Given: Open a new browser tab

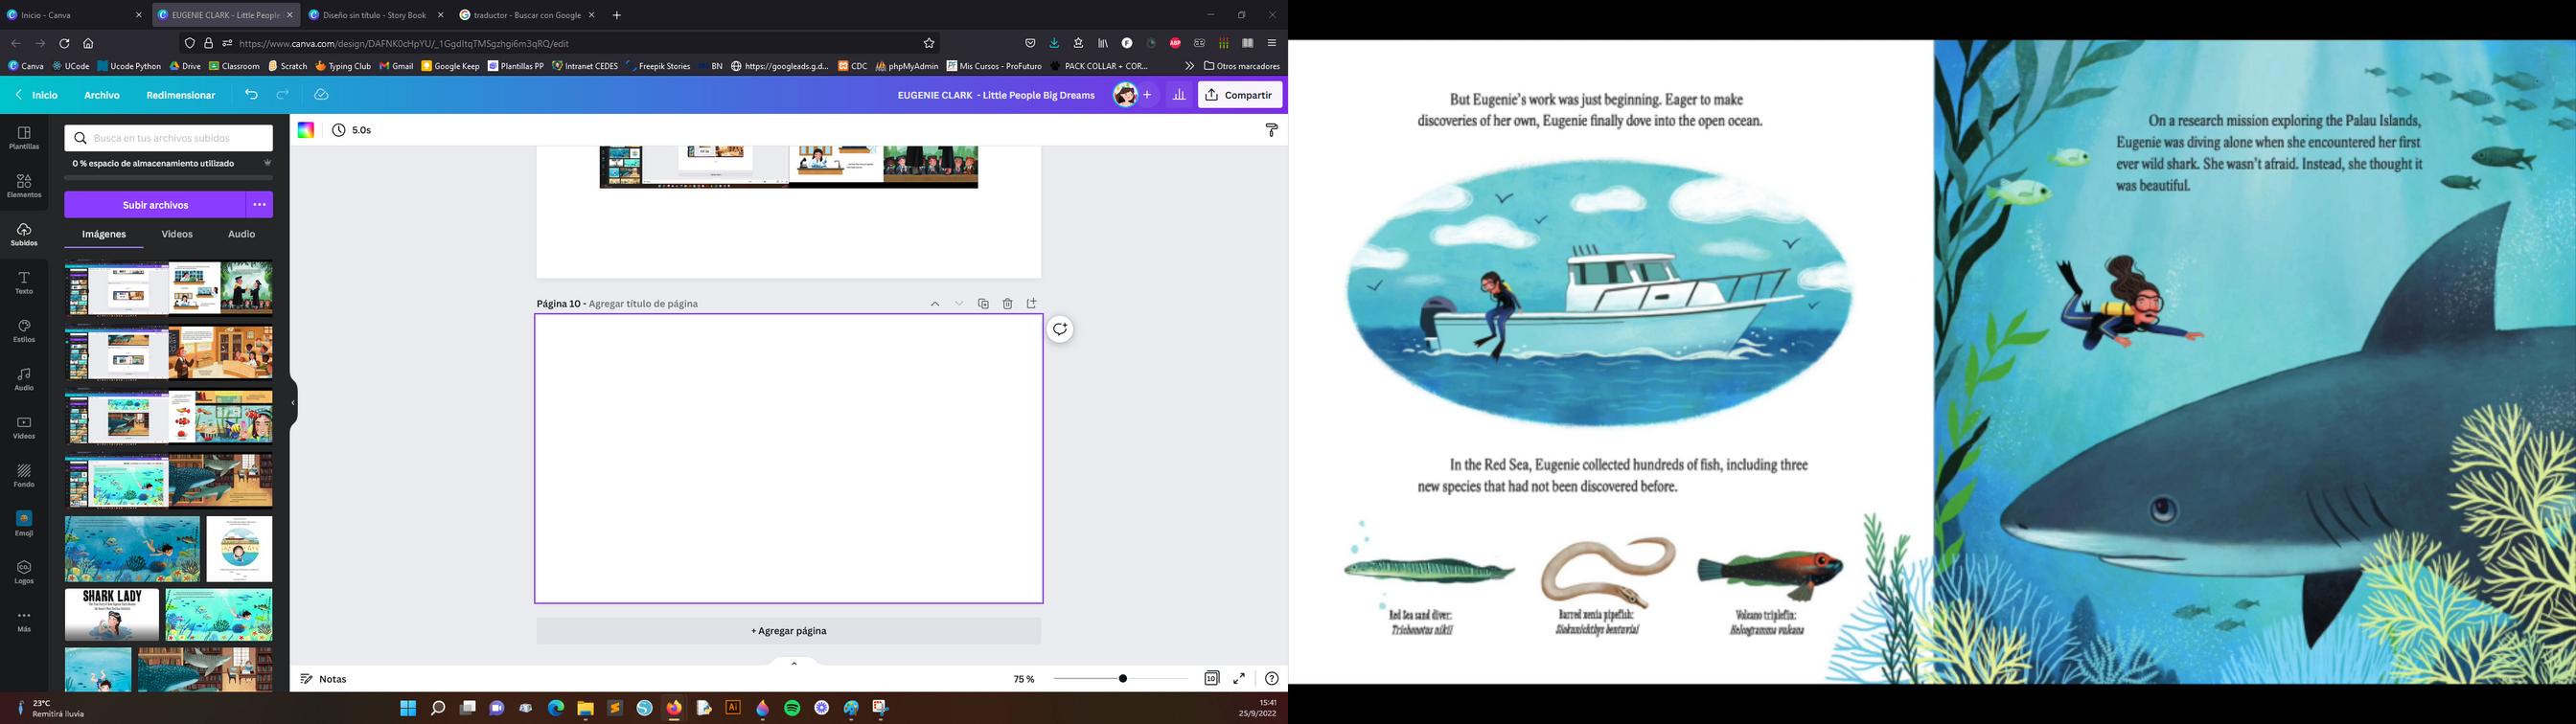Looking at the screenshot, I should coord(617,15).
